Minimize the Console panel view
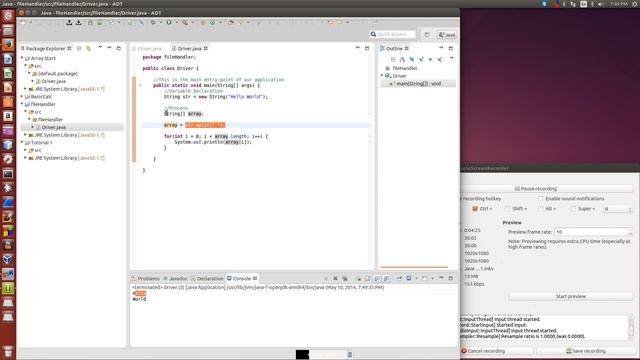Image resolution: width=640 pixels, height=360 pixels. [441, 278]
